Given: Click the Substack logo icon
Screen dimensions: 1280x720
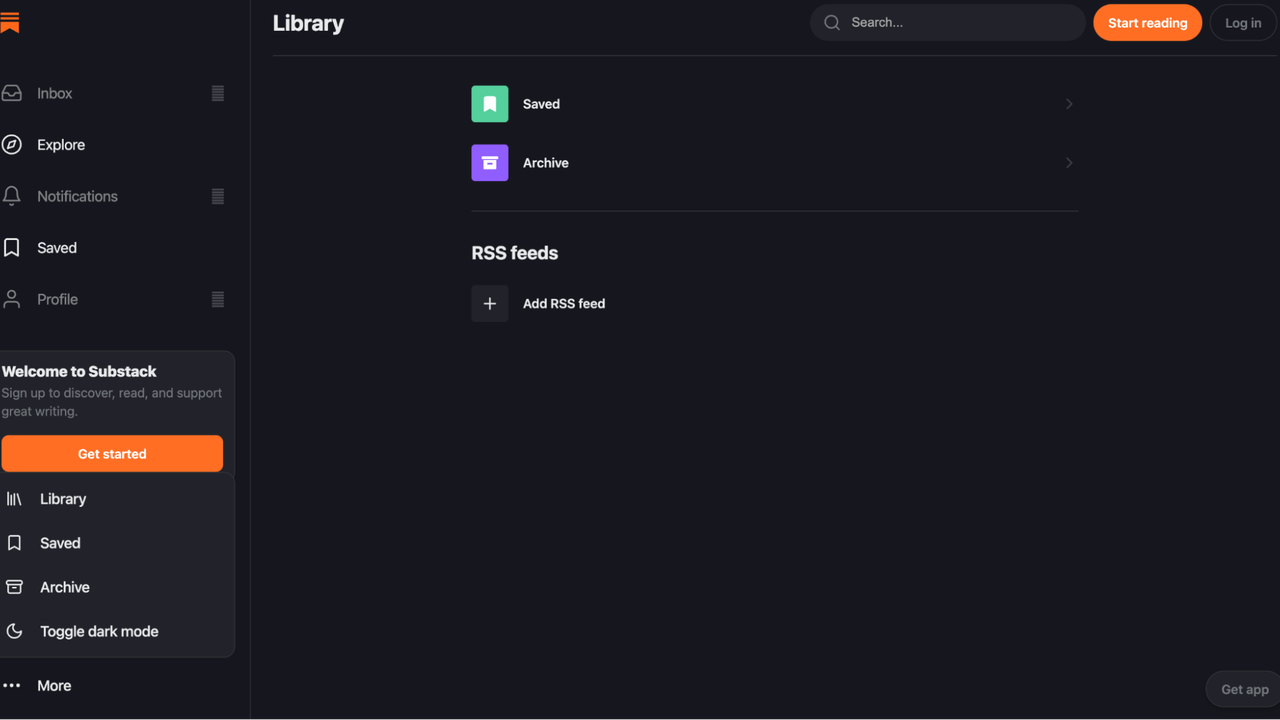Looking at the screenshot, I should [12, 22].
